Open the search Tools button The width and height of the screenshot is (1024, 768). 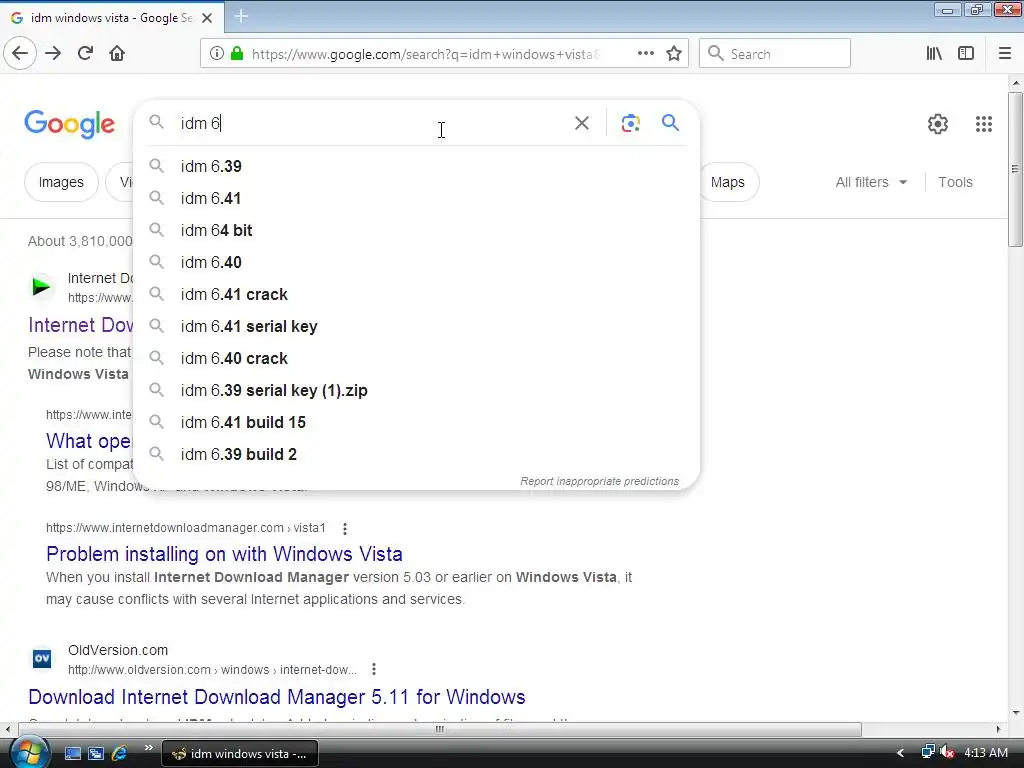955,182
